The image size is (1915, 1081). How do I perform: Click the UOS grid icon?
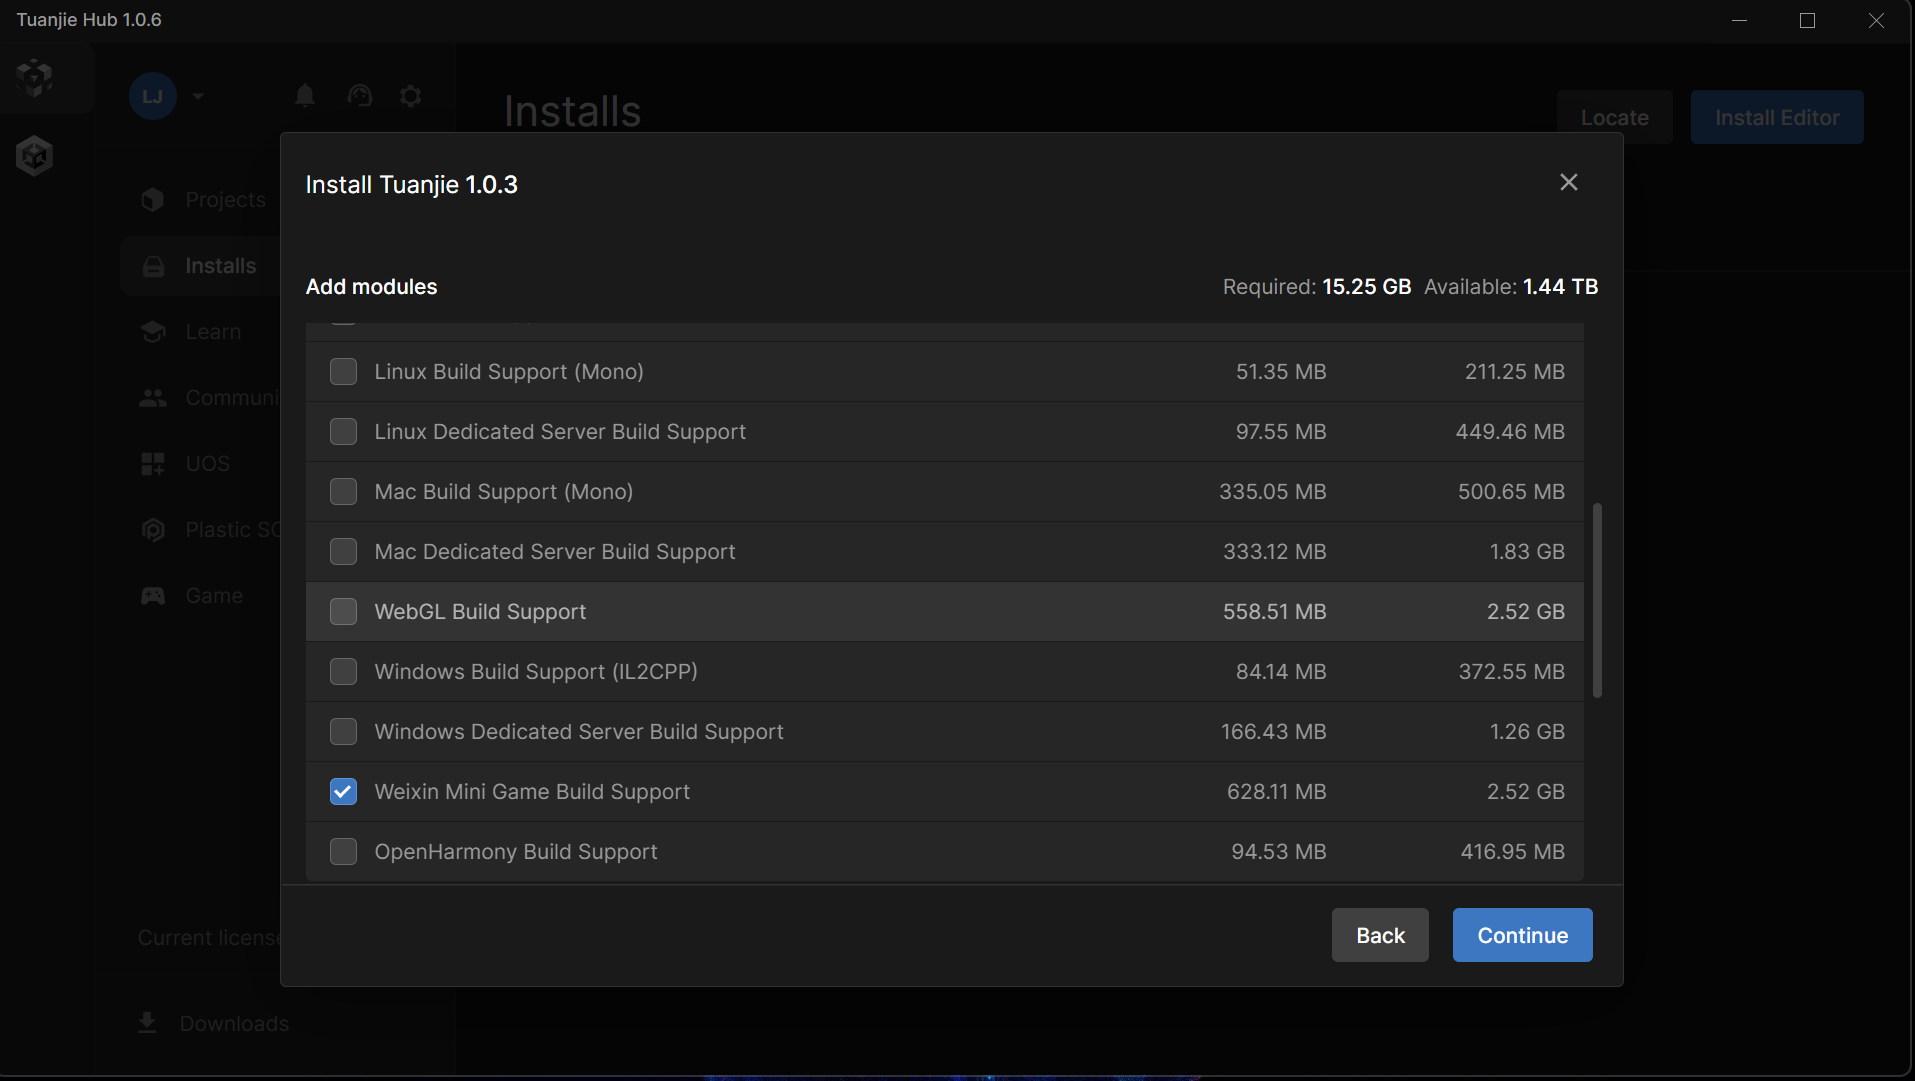153,464
